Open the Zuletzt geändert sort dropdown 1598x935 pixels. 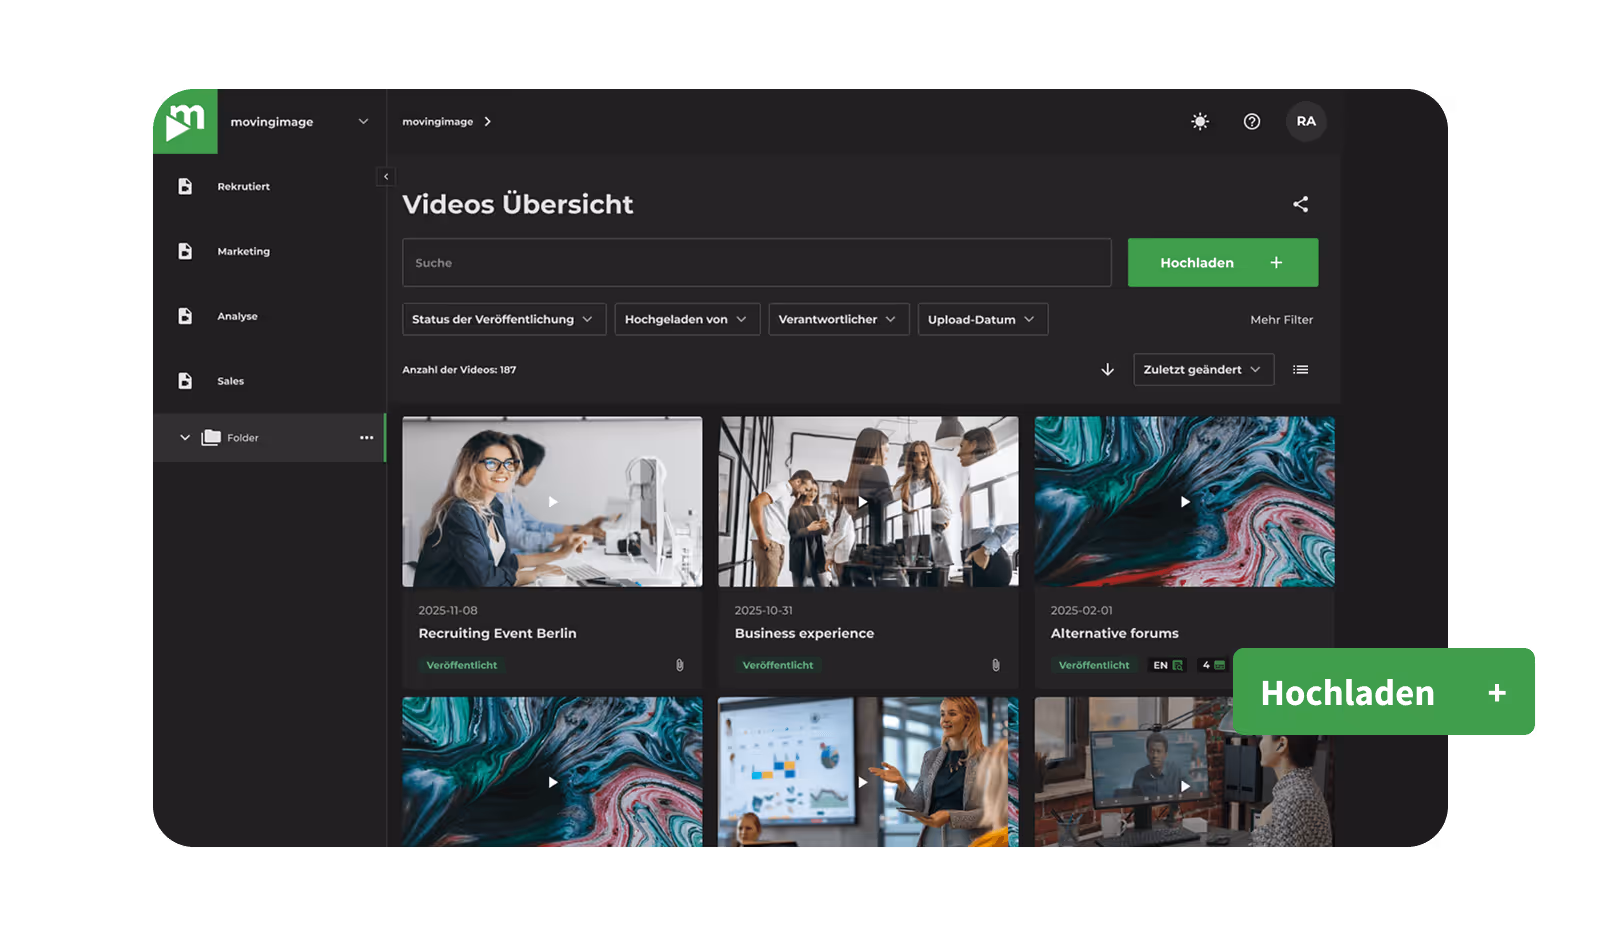click(x=1204, y=369)
